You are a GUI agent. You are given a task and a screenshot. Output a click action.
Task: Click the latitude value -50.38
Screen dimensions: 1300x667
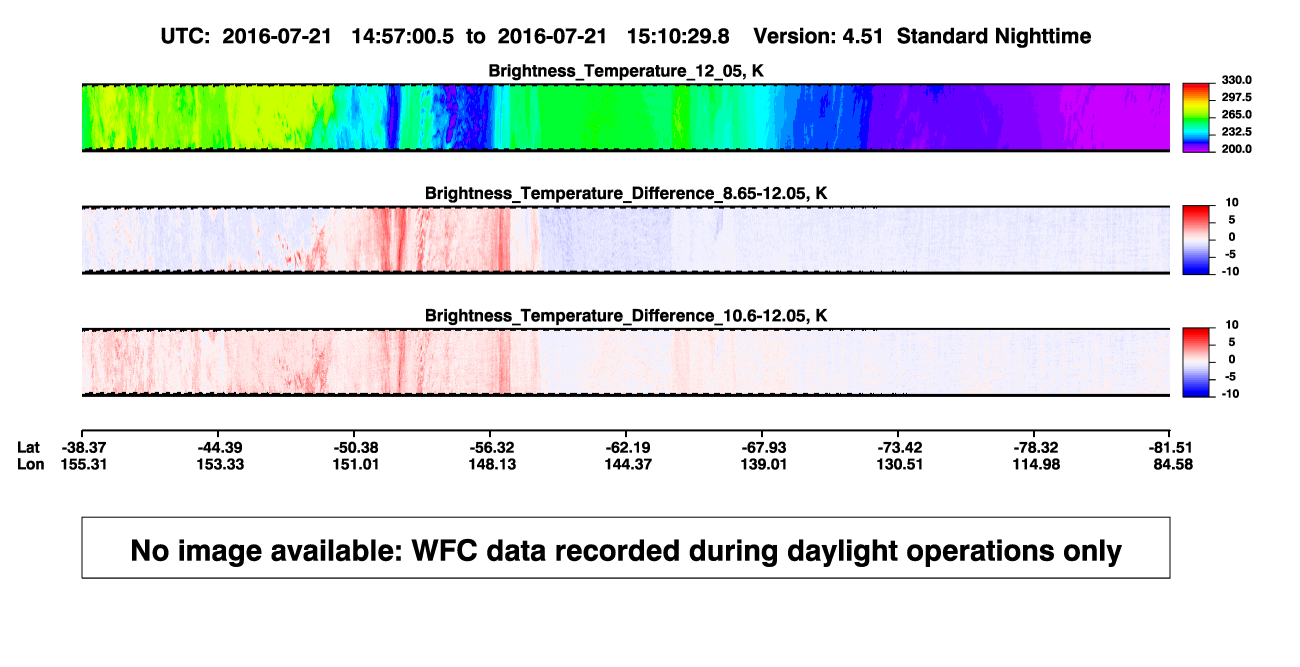(x=354, y=447)
